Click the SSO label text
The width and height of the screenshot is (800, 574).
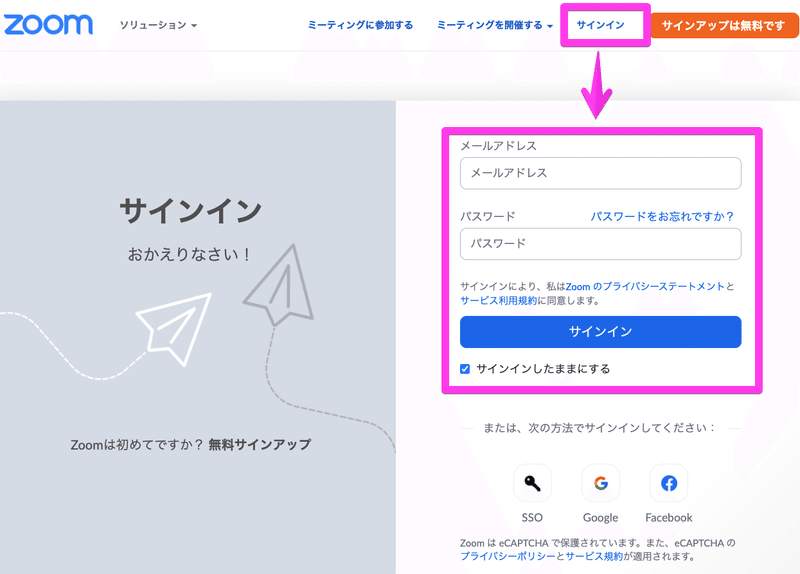pyautogui.click(x=532, y=517)
